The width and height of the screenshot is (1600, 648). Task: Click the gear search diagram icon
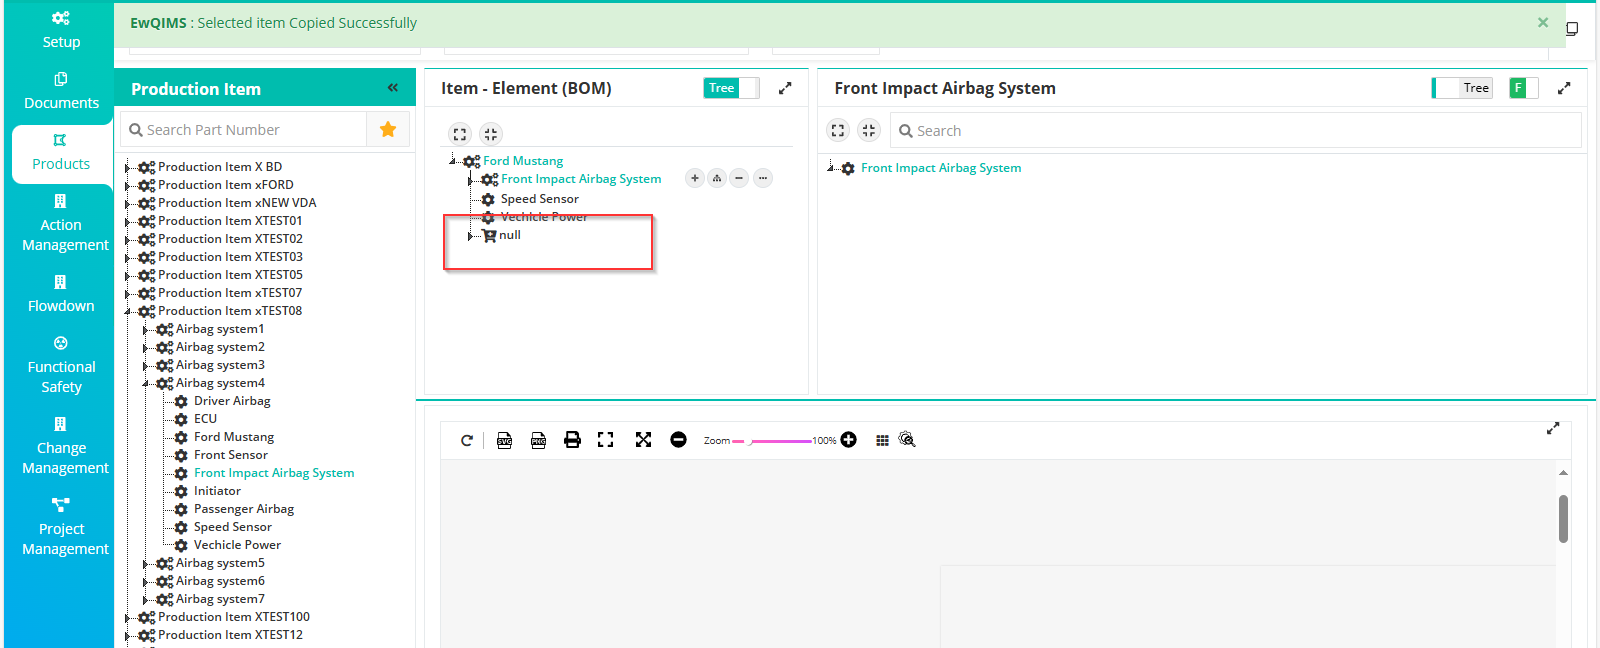pos(907,440)
